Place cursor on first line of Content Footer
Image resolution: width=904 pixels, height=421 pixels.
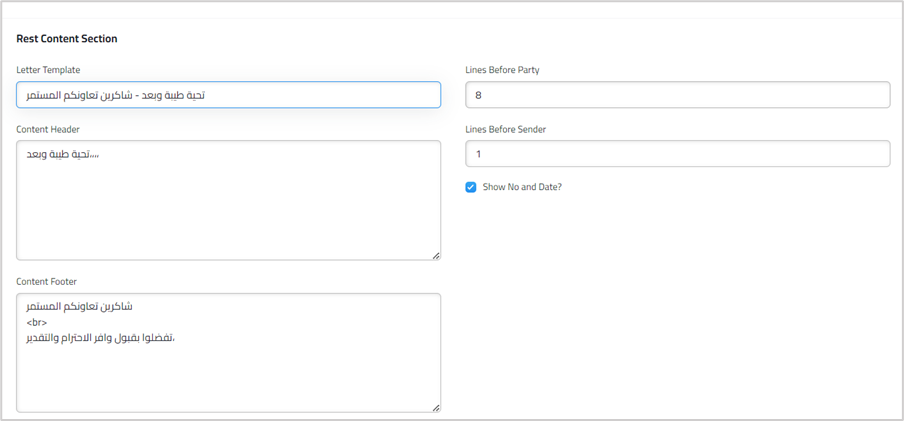[79, 306]
